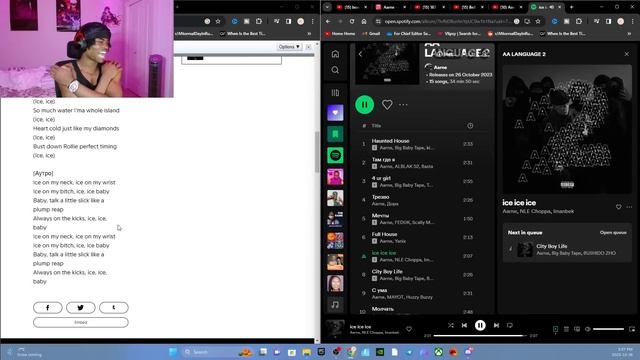Close the AA Language 2 now playing panel
This screenshot has width=640, height=360.
(x=627, y=54)
